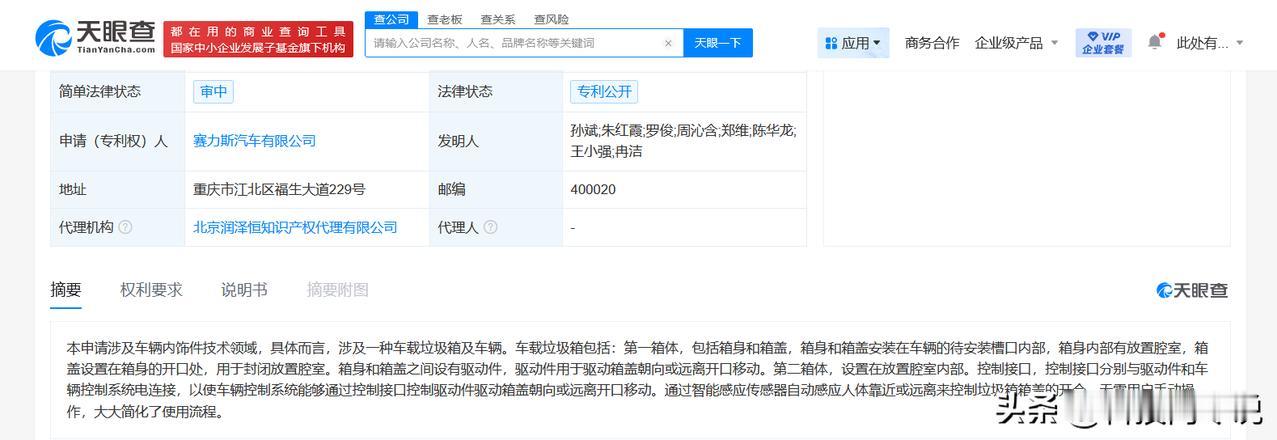Viewport: 1277px width, 440px height.
Task: Select the 说明书 tab
Action: [x=244, y=290]
